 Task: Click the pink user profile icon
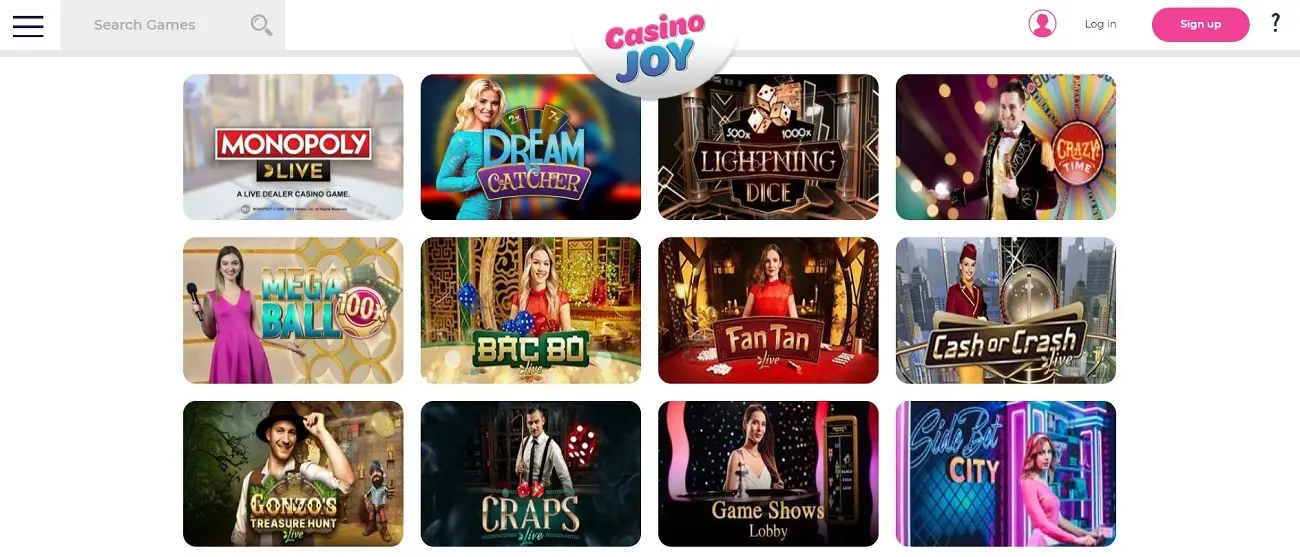click(1042, 24)
